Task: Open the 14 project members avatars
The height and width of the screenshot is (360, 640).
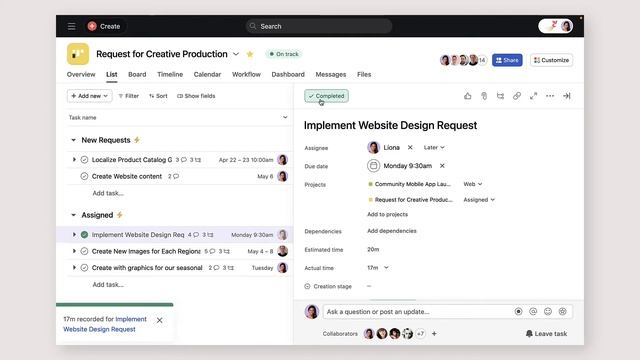Action: pos(463,60)
